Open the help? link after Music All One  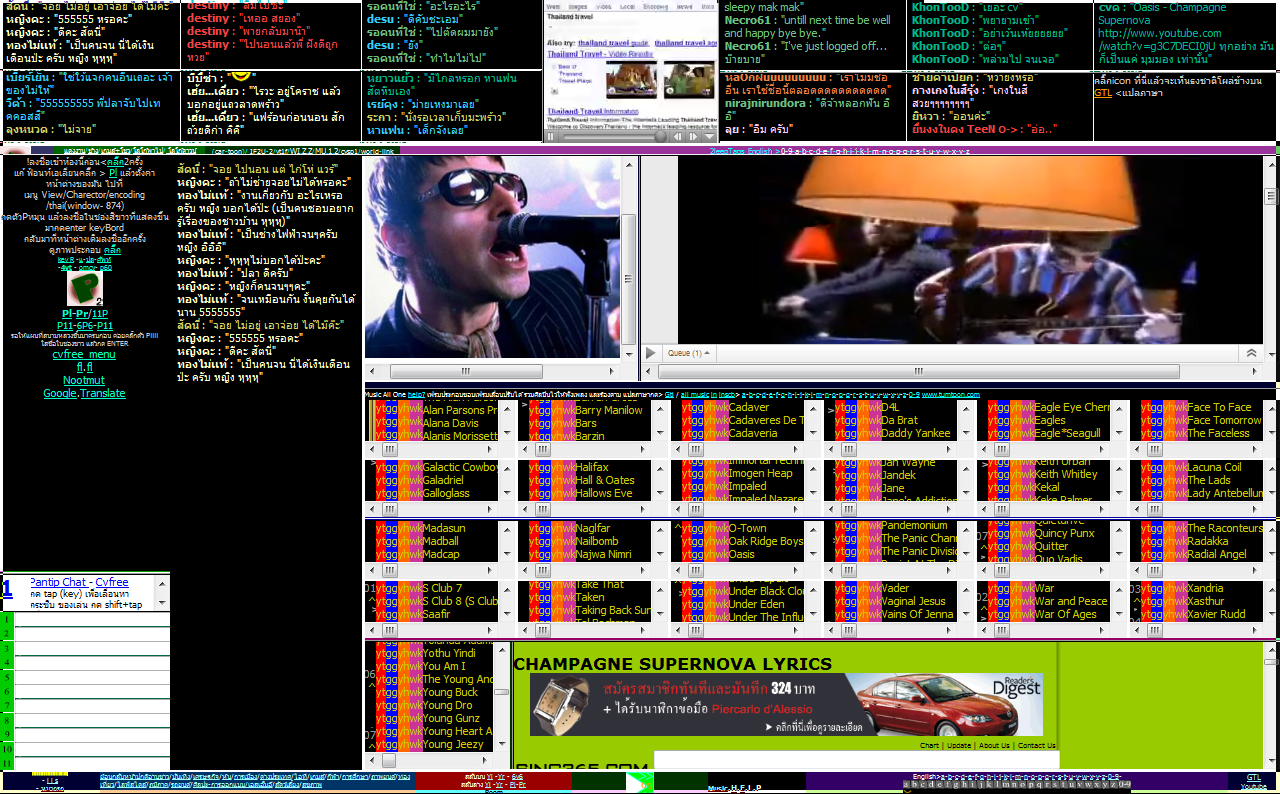416,395
